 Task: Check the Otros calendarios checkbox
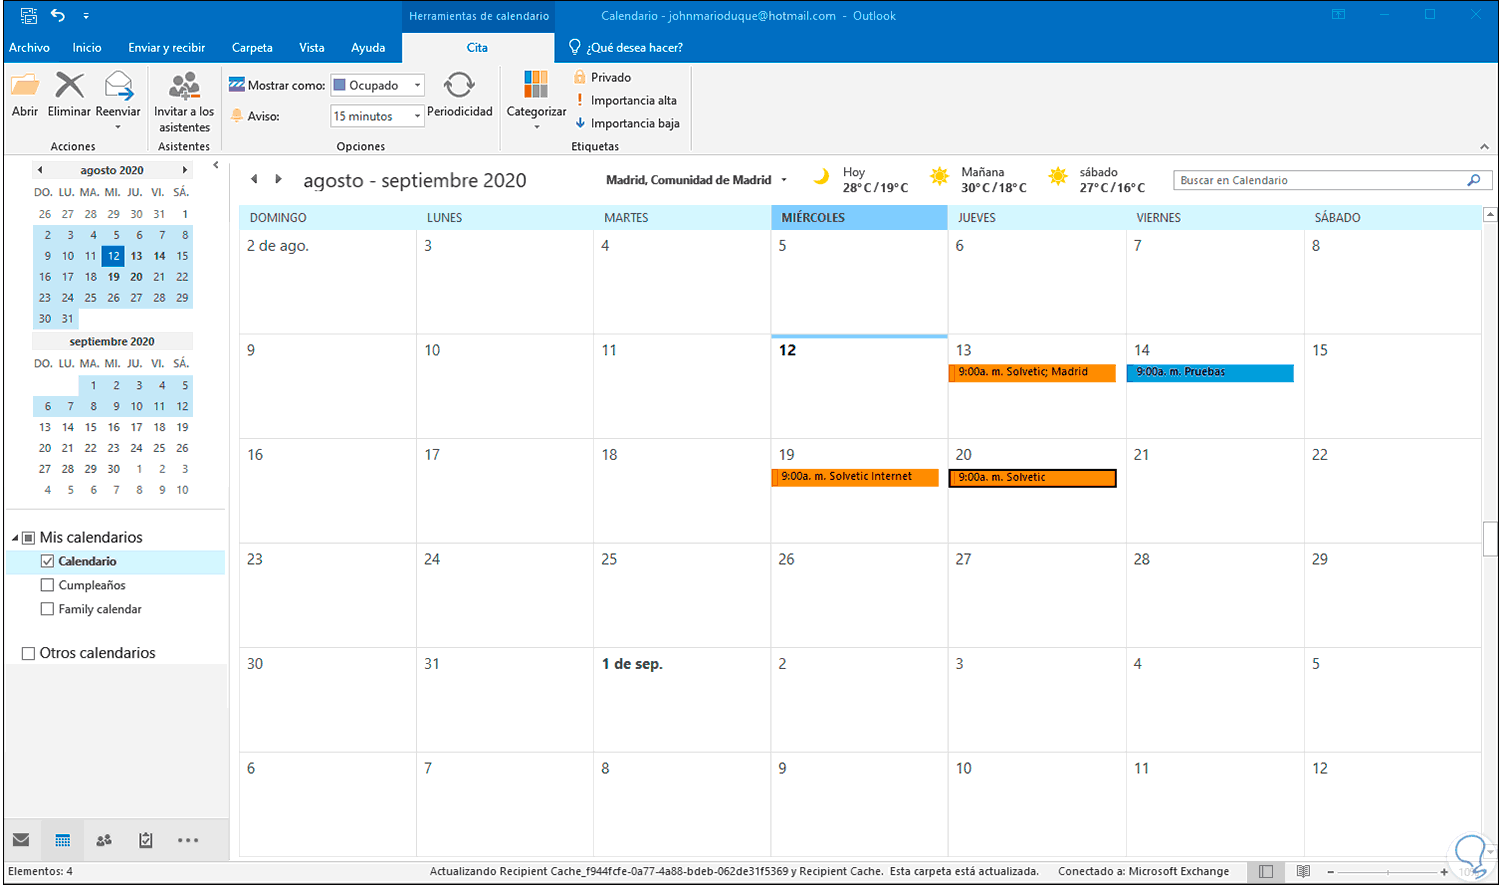(x=28, y=653)
